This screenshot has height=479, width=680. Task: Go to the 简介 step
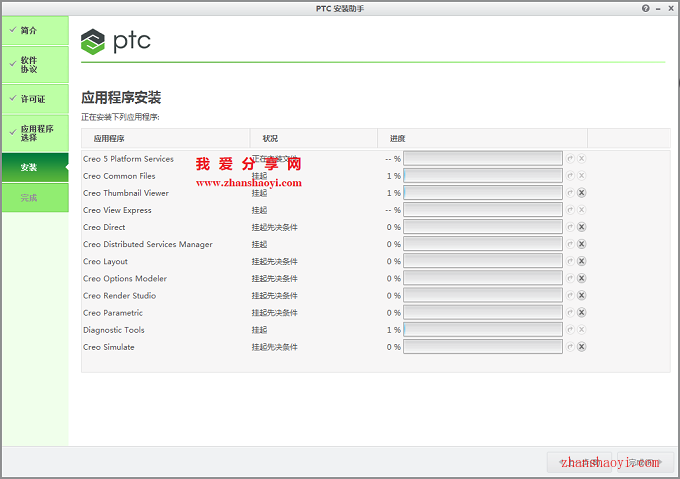click(x=35, y=30)
